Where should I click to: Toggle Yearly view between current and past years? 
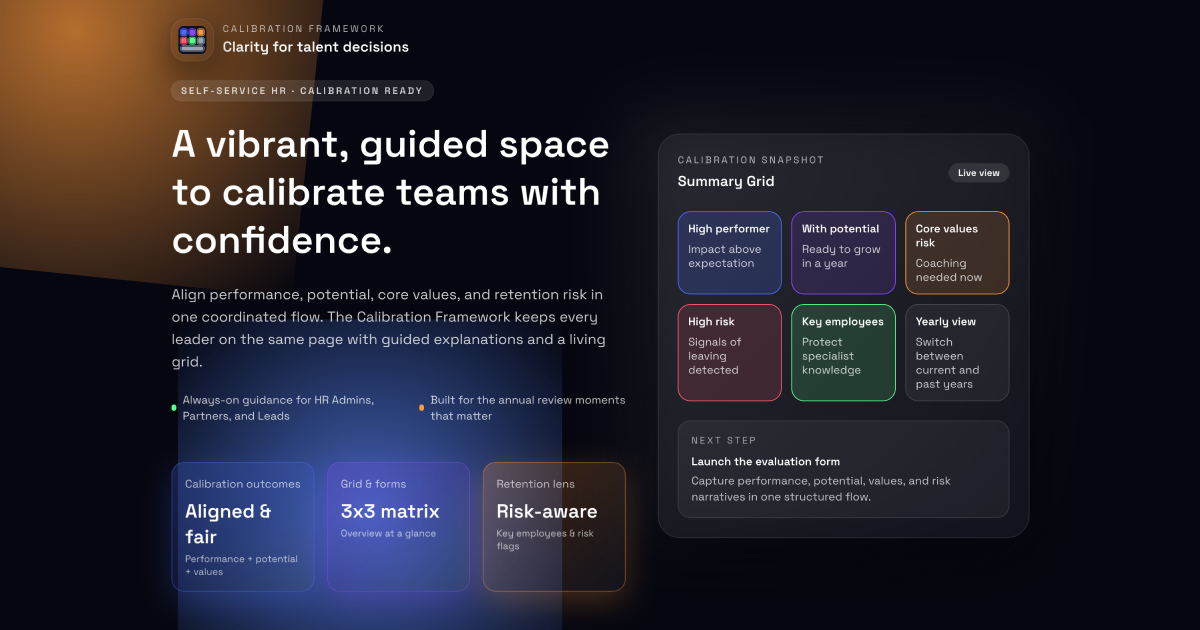point(957,352)
